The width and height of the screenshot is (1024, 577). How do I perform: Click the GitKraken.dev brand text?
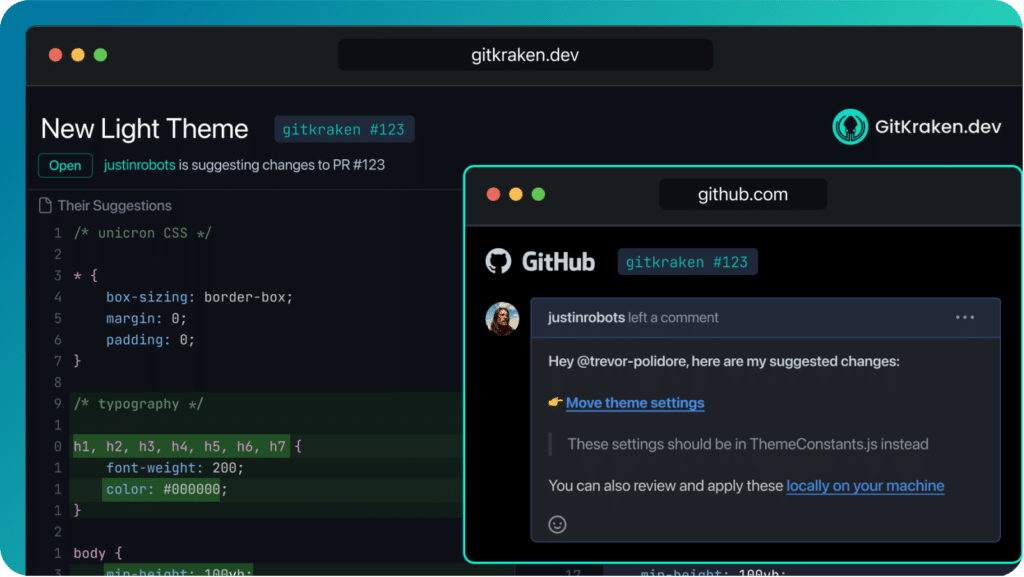(938, 127)
